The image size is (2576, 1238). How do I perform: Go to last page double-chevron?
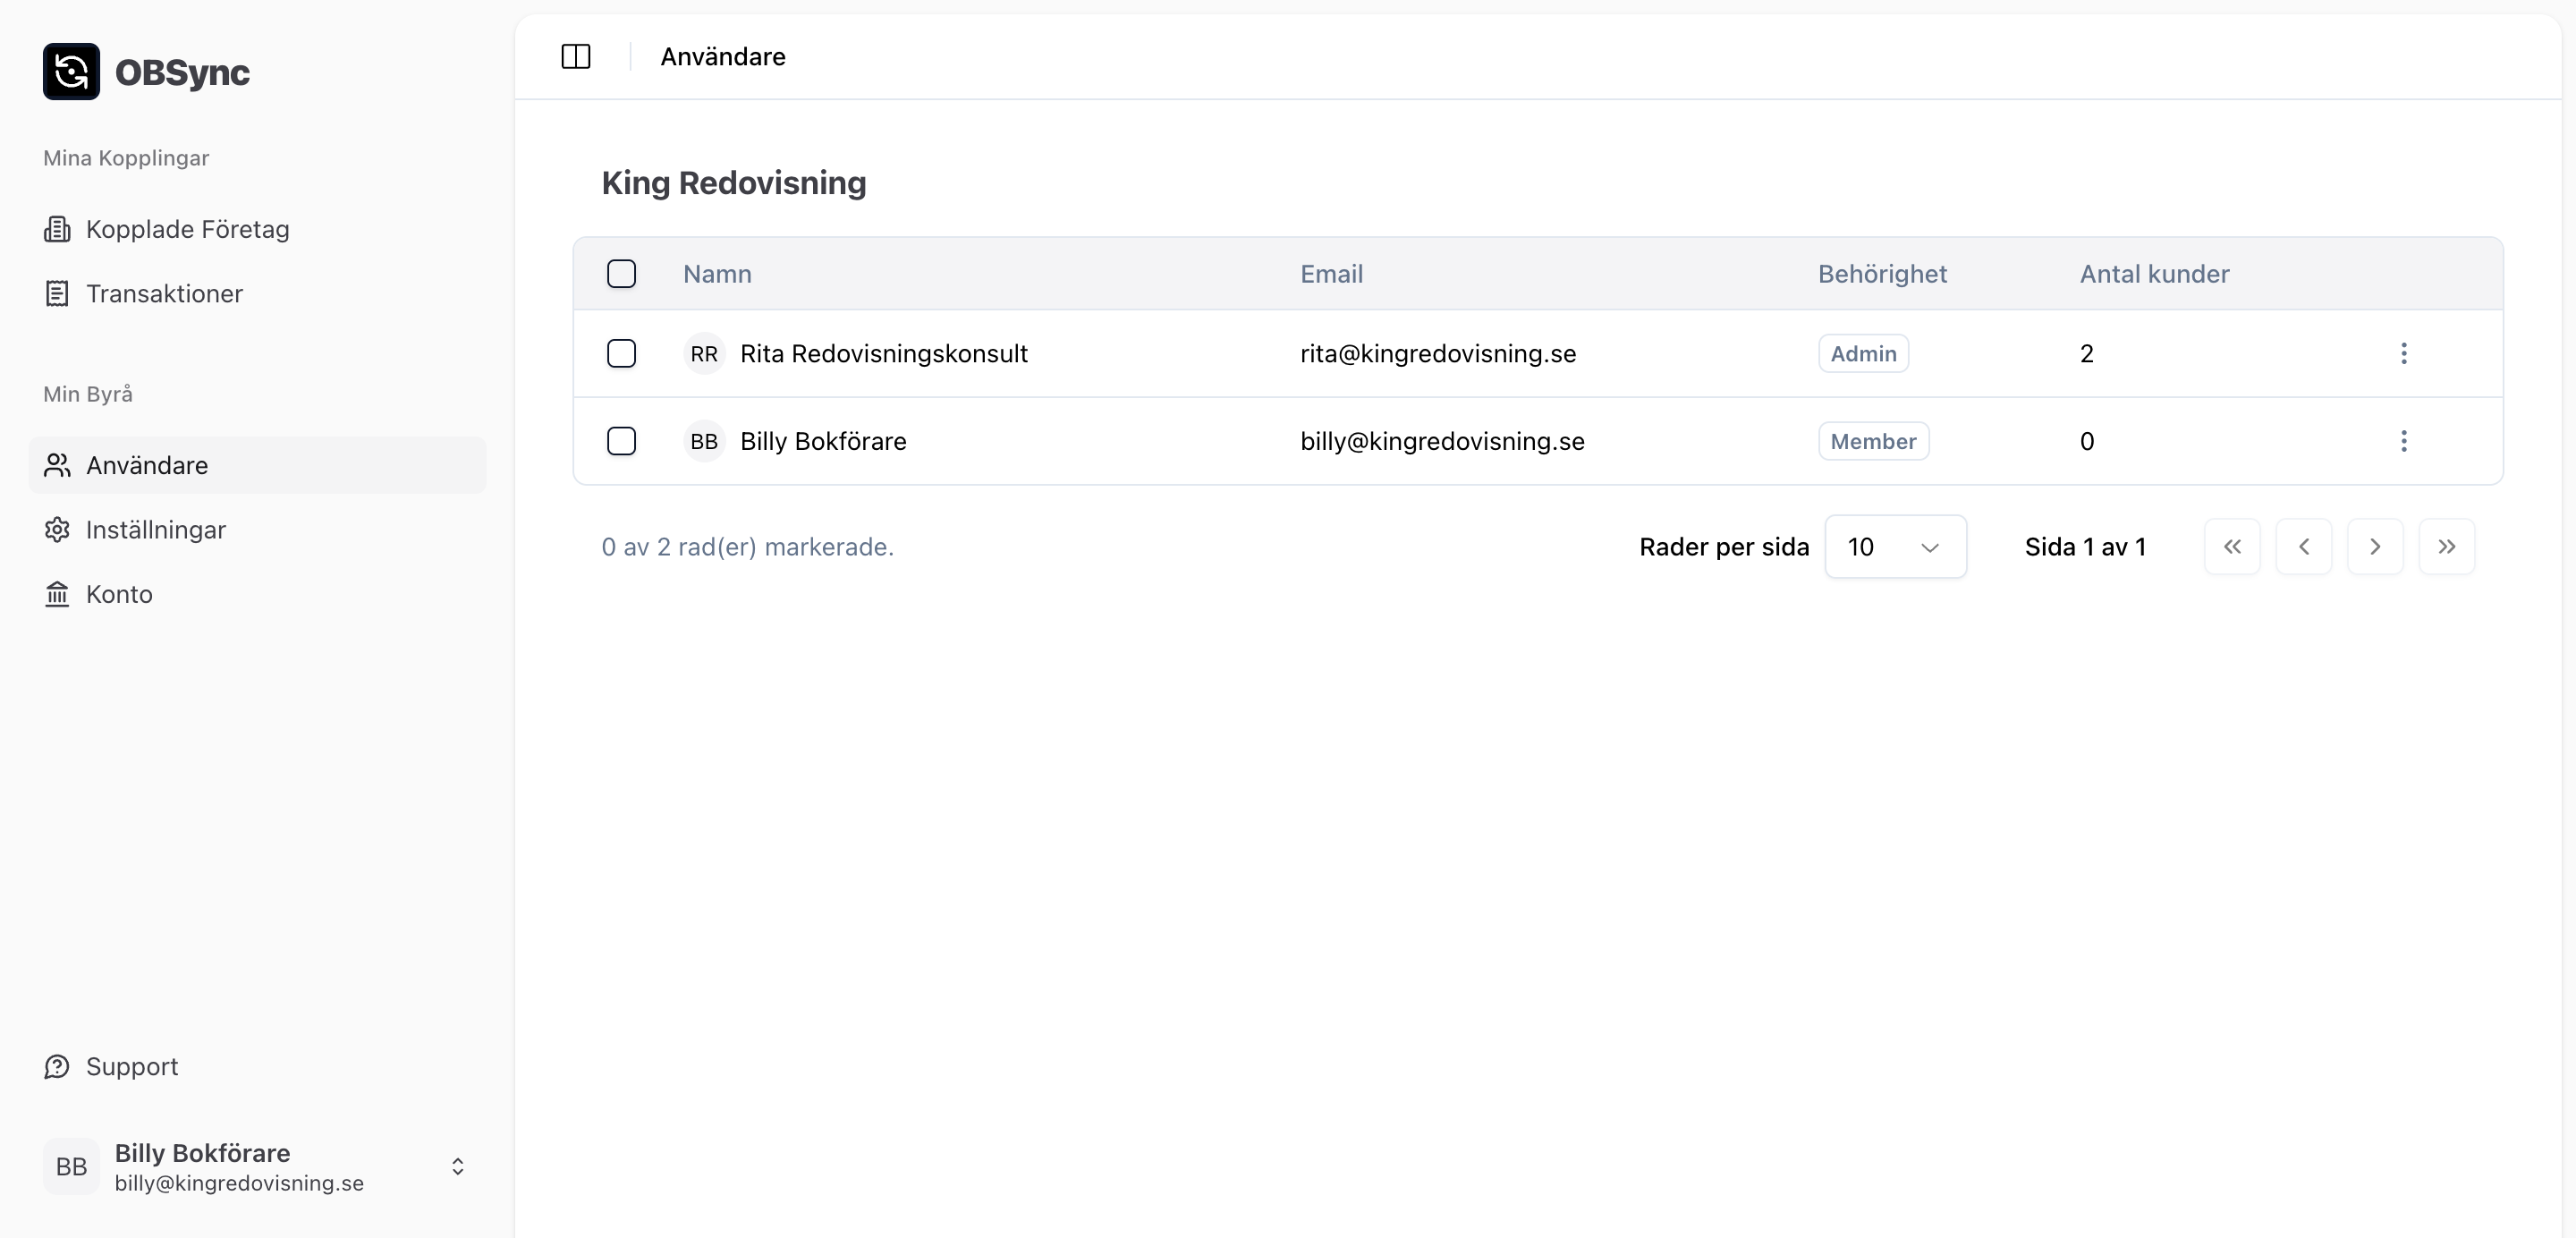pos(2446,547)
